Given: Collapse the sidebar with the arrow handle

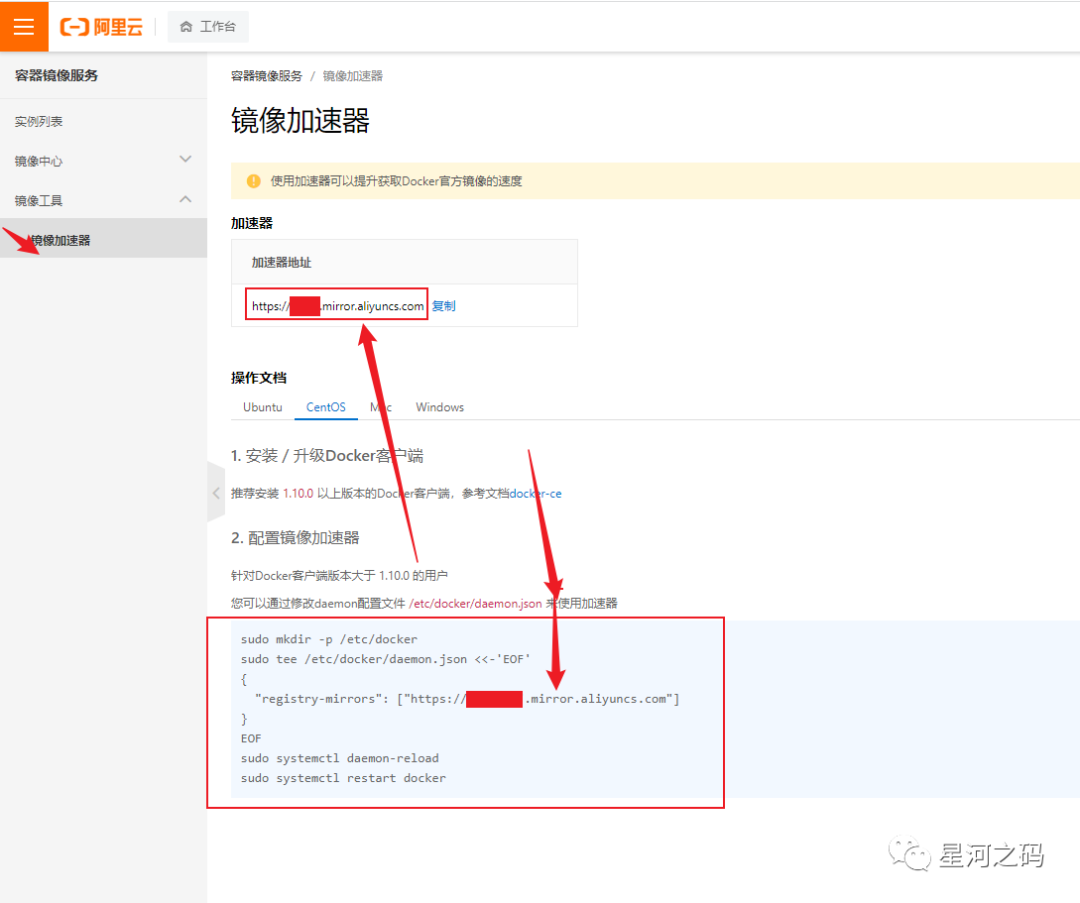Looking at the screenshot, I should 216,492.
